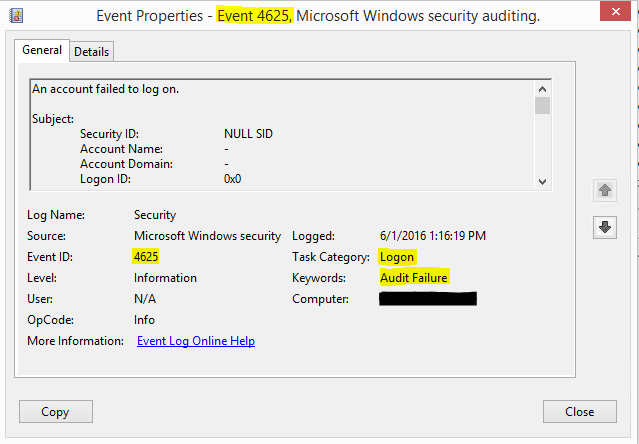
Task: Go to the next event with down arrow
Action: click(x=604, y=227)
